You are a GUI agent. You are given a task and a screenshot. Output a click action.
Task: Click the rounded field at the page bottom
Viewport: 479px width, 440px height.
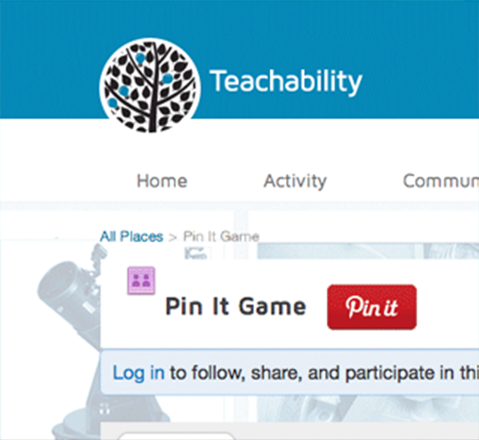click(177, 436)
